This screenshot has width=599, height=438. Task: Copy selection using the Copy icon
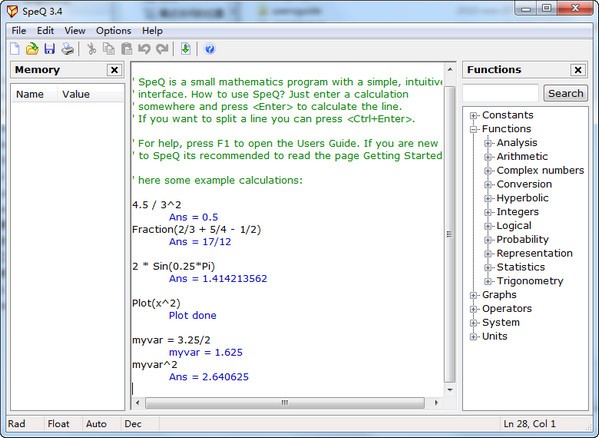tap(109, 49)
